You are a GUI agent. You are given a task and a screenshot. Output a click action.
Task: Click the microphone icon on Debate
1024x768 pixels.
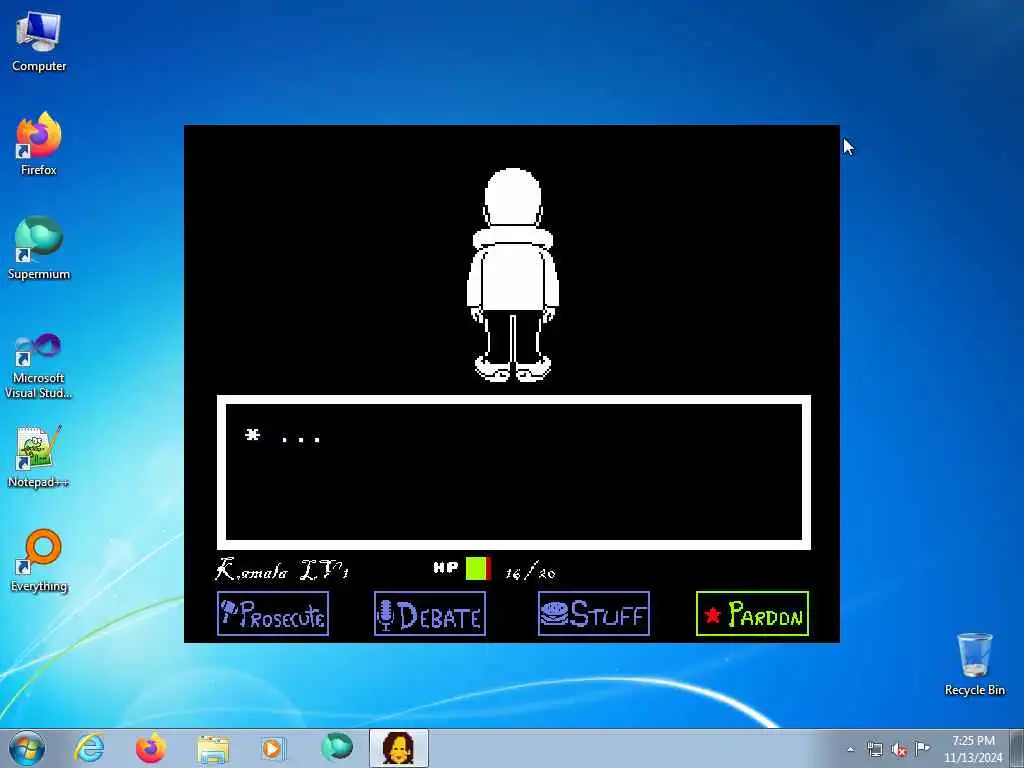(x=386, y=615)
